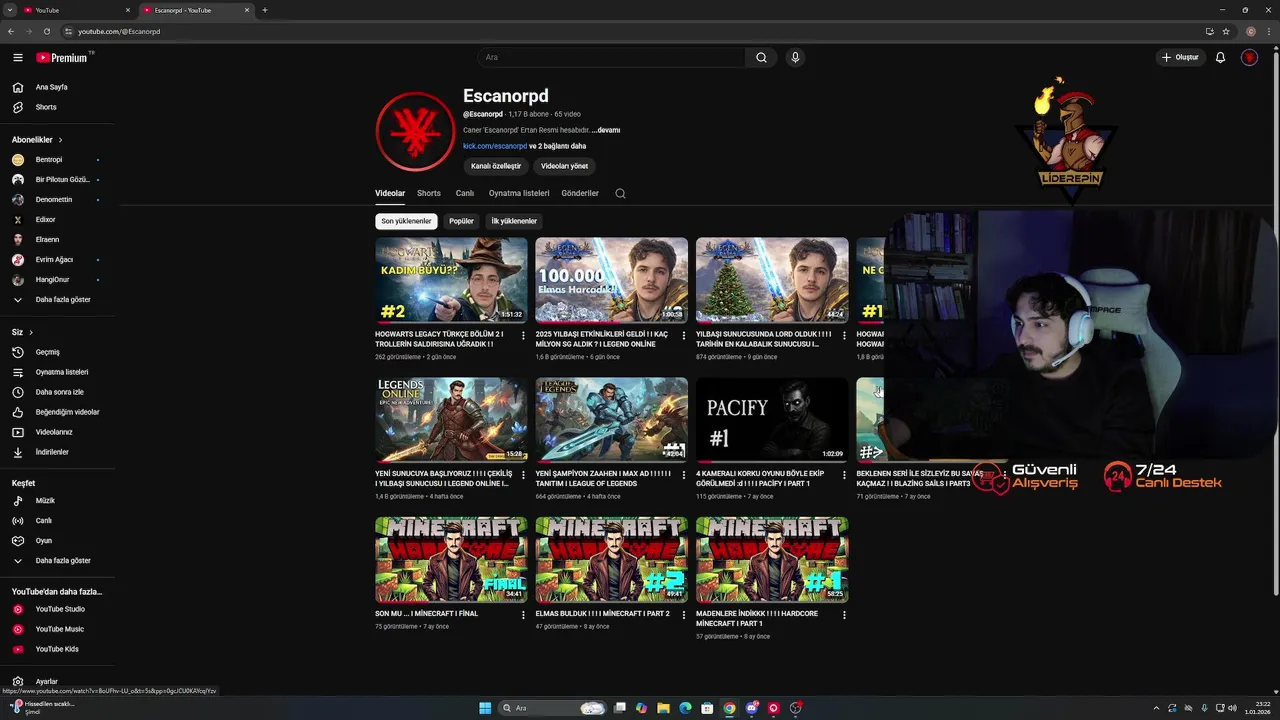Bookmark this page with star icon

click(x=1226, y=31)
